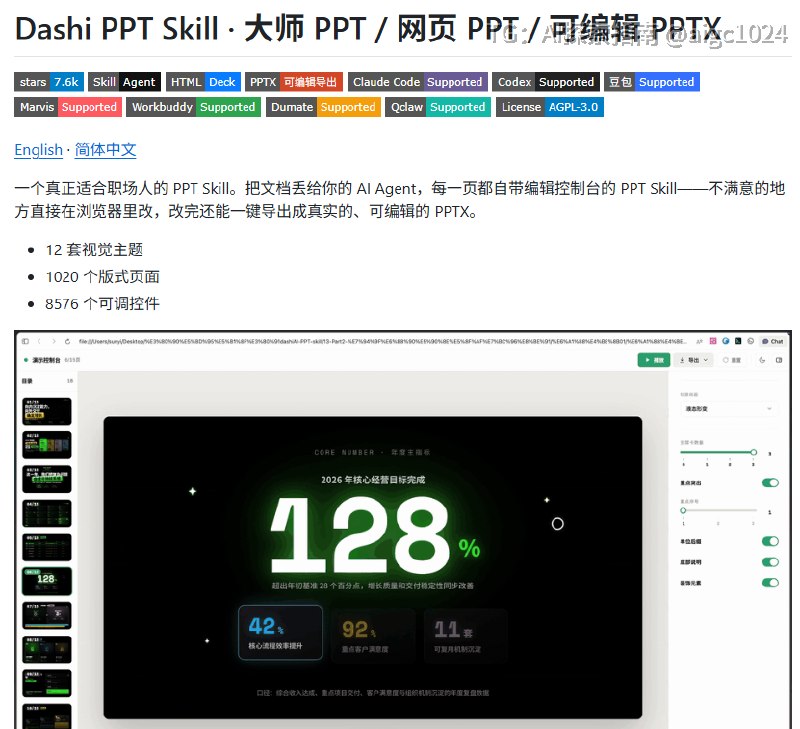
Task: Click the dark square extension icon
Action: 738,341
